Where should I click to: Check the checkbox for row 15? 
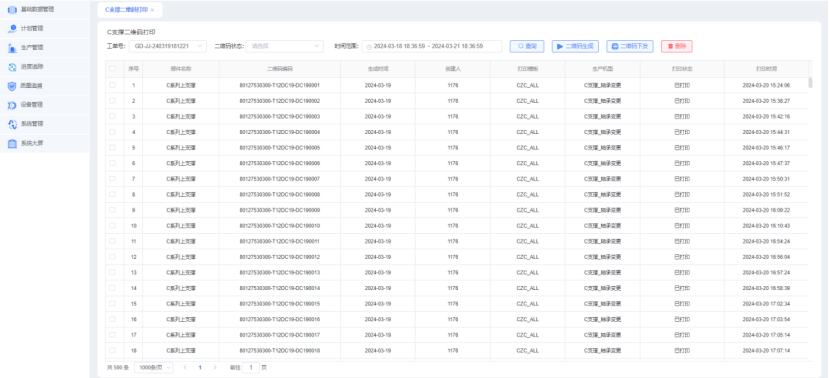tap(112, 303)
